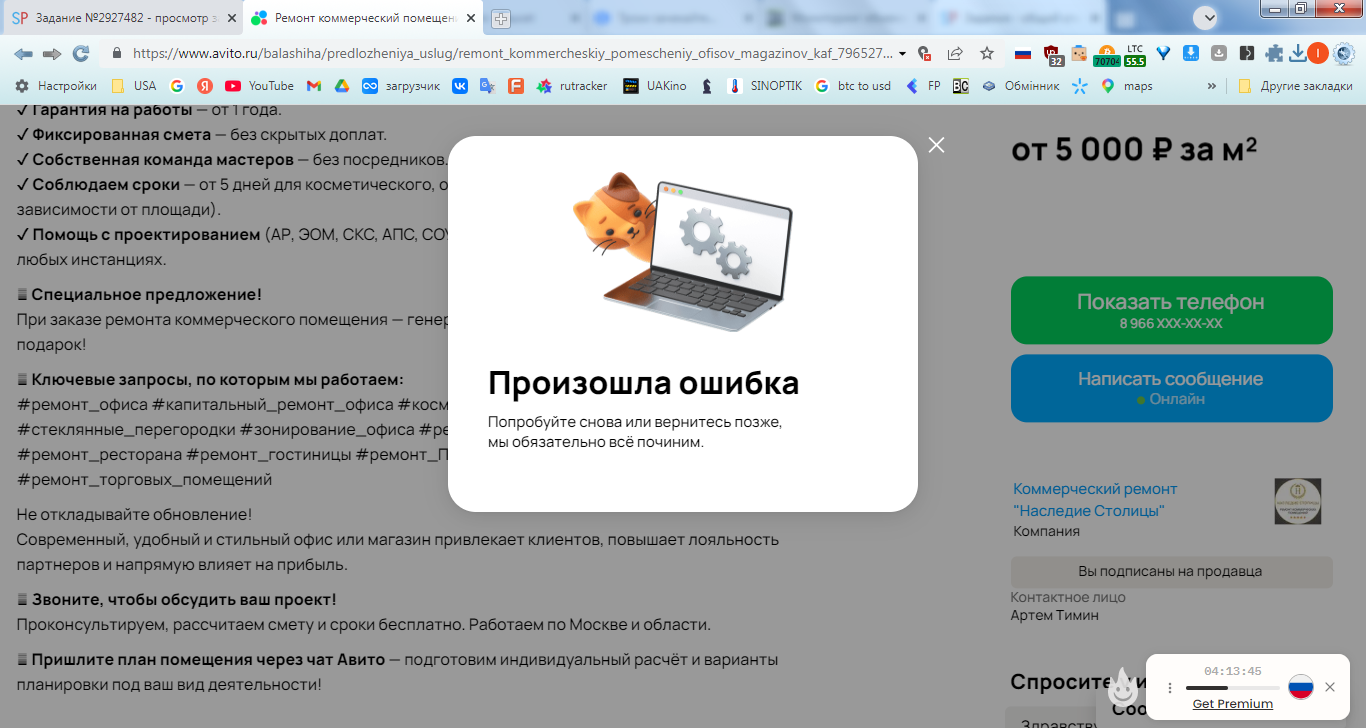
Task: Click the seller company logo thumbnail
Action: (x=1297, y=501)
